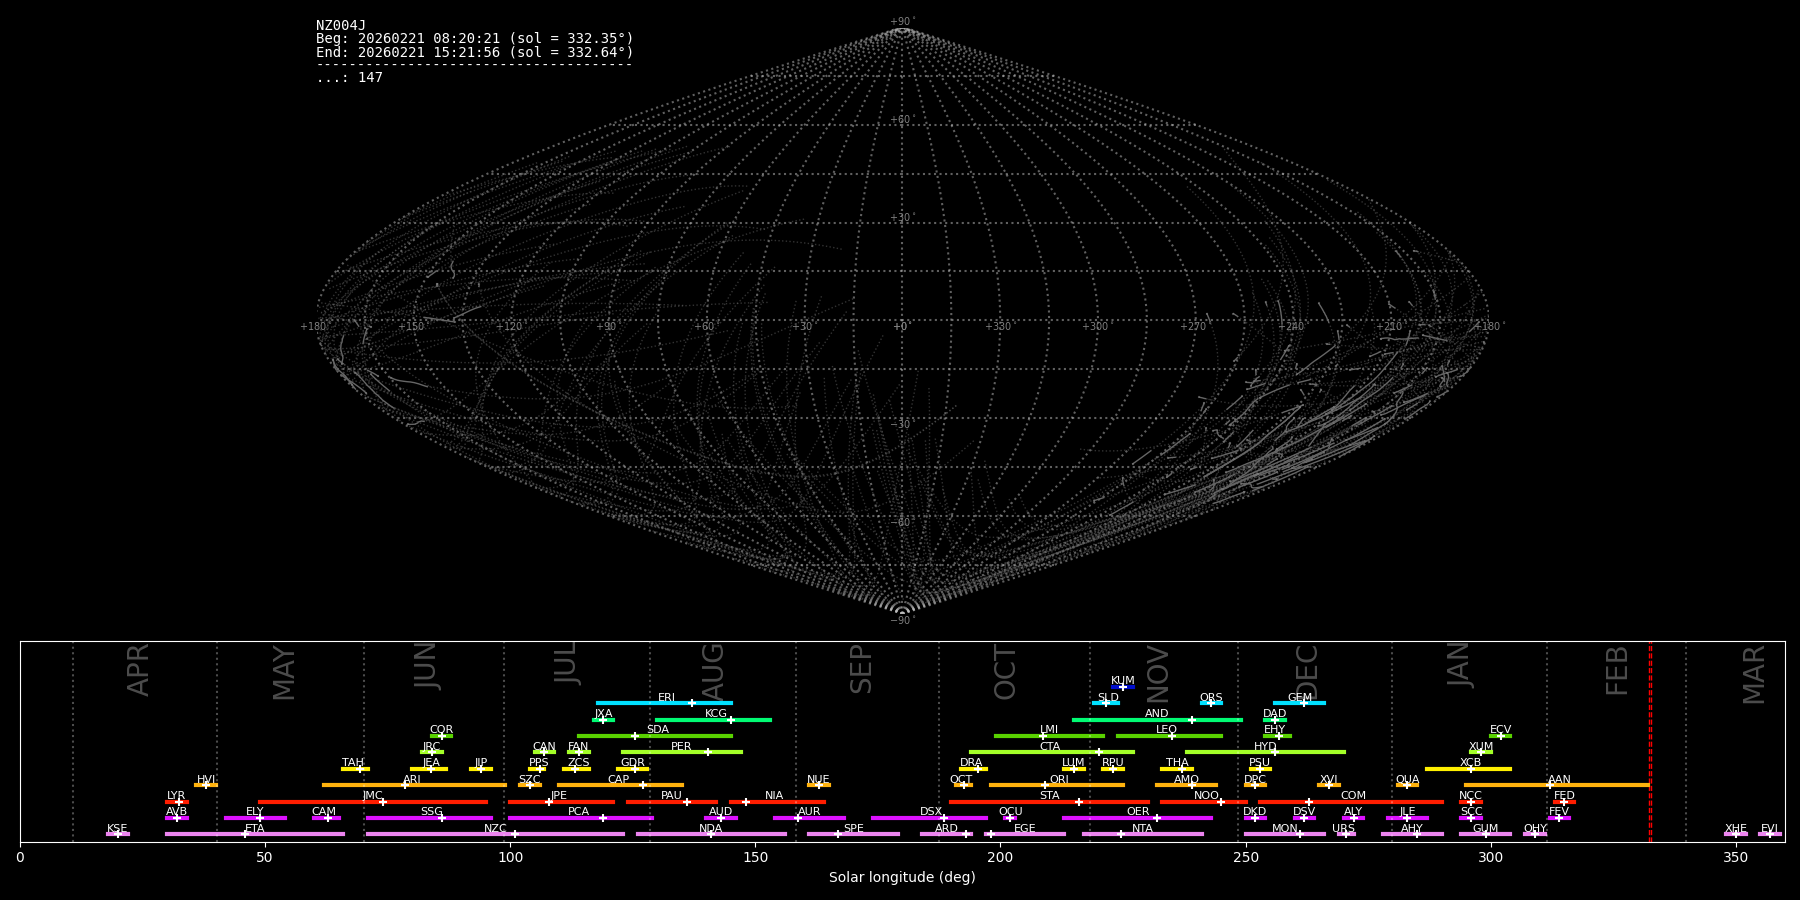Click the LEO shower label

click(x=1166, y=729)
